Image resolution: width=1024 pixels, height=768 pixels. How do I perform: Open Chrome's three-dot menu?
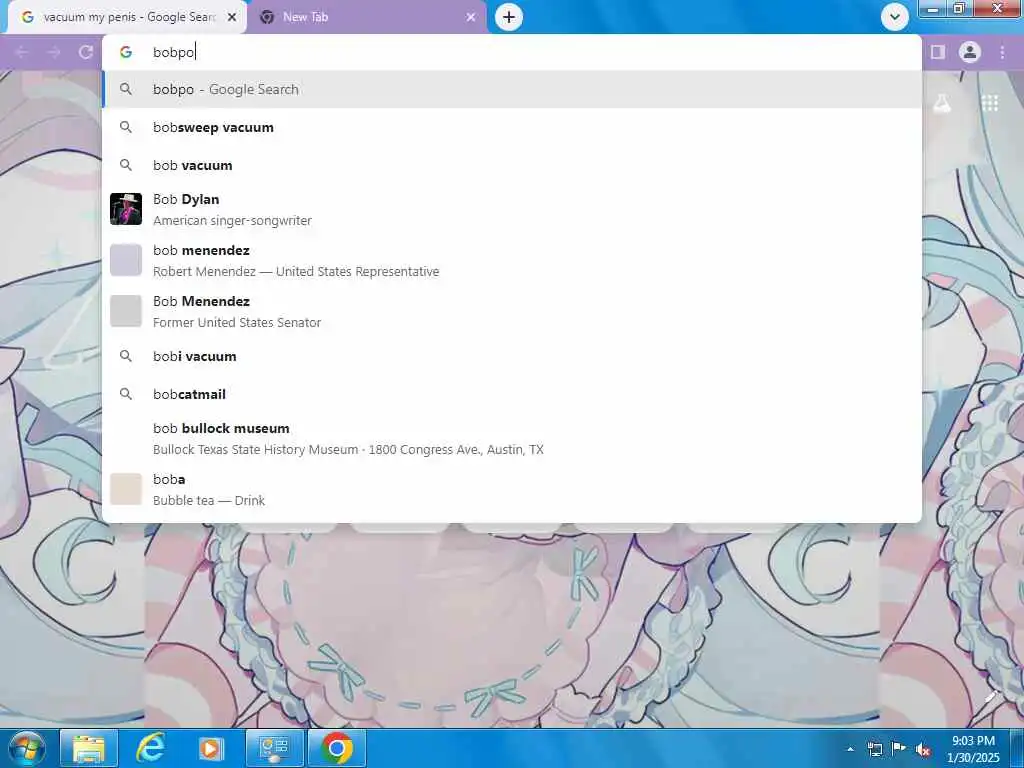(1002, 52)
